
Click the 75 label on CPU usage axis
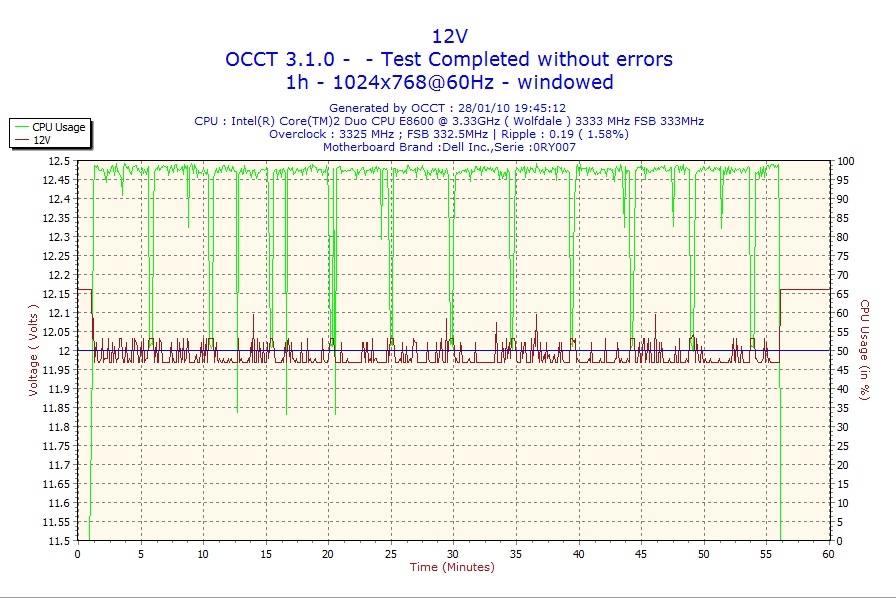(843, 256)
